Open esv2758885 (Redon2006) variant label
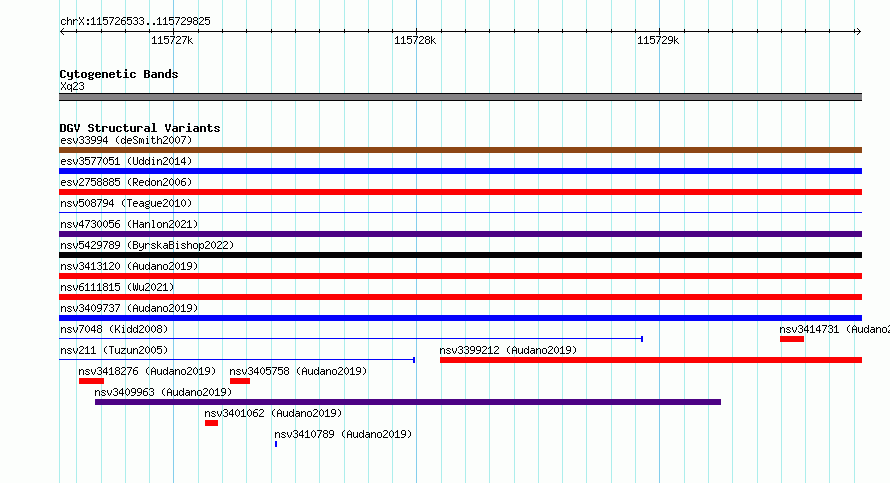Image resolution: width=890 pixels, height=483 pixels. (x=126, y=182)
